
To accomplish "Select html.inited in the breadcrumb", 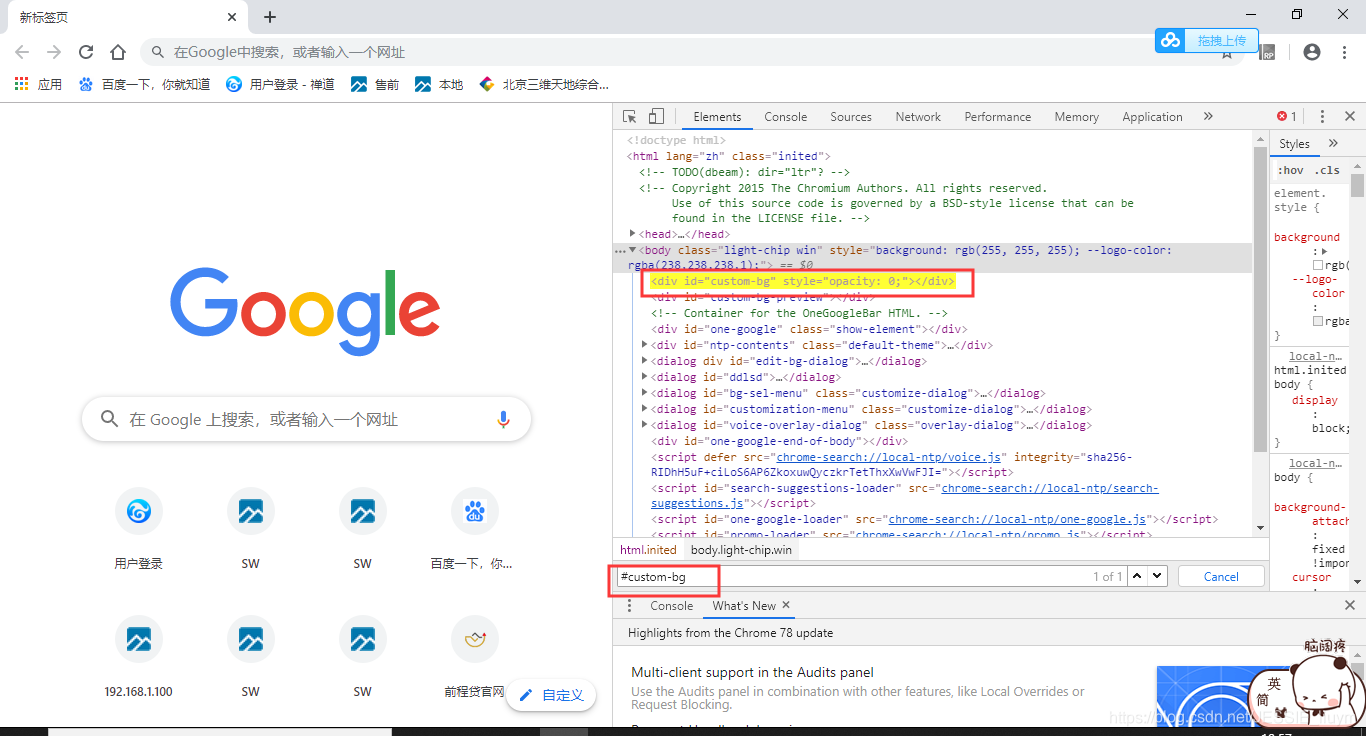I will 648,550.
